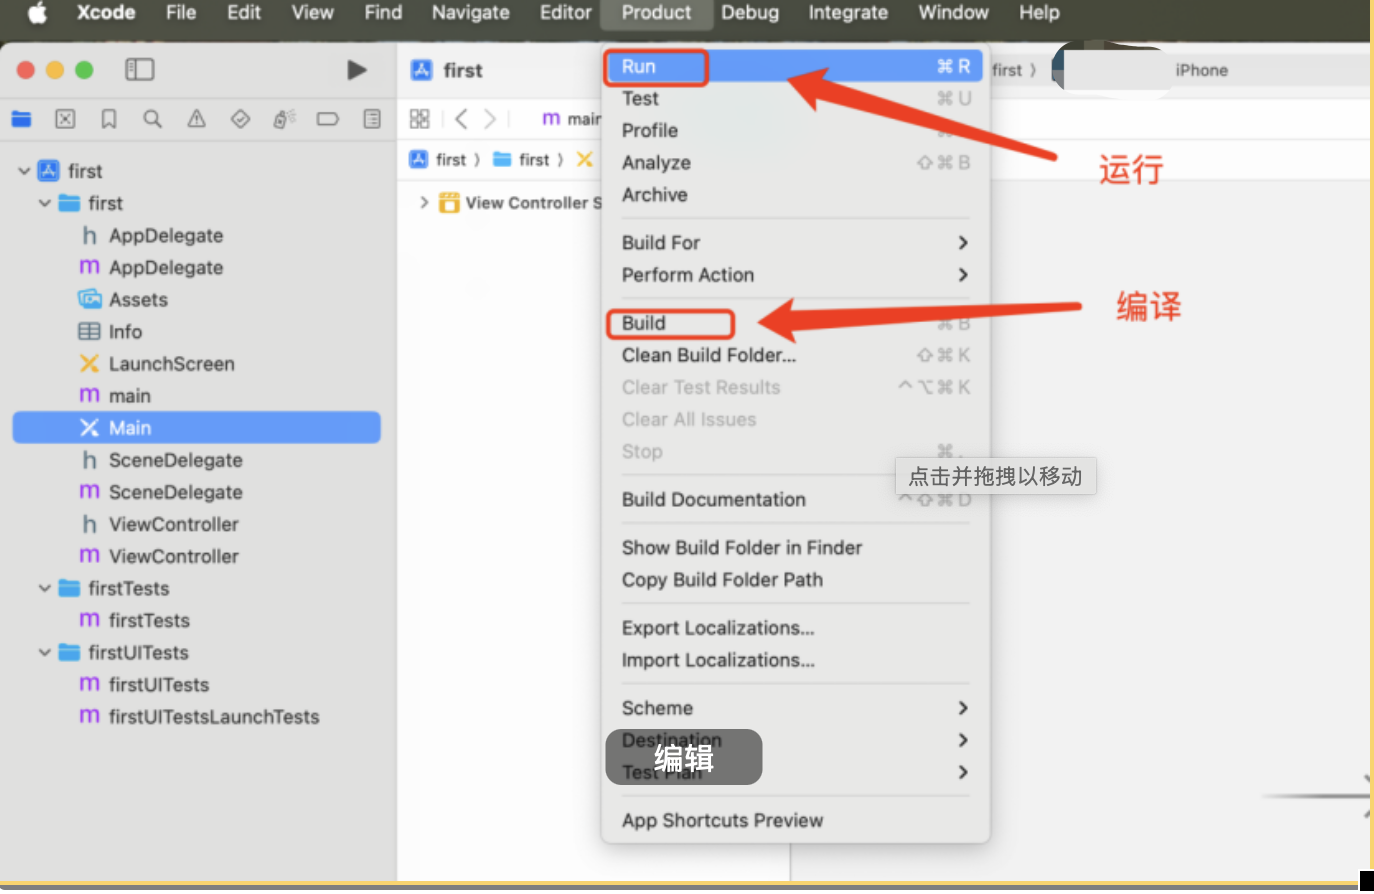1374x894 pixels.
Task: Go forward with the right chevron
Action: click(490, 119)
